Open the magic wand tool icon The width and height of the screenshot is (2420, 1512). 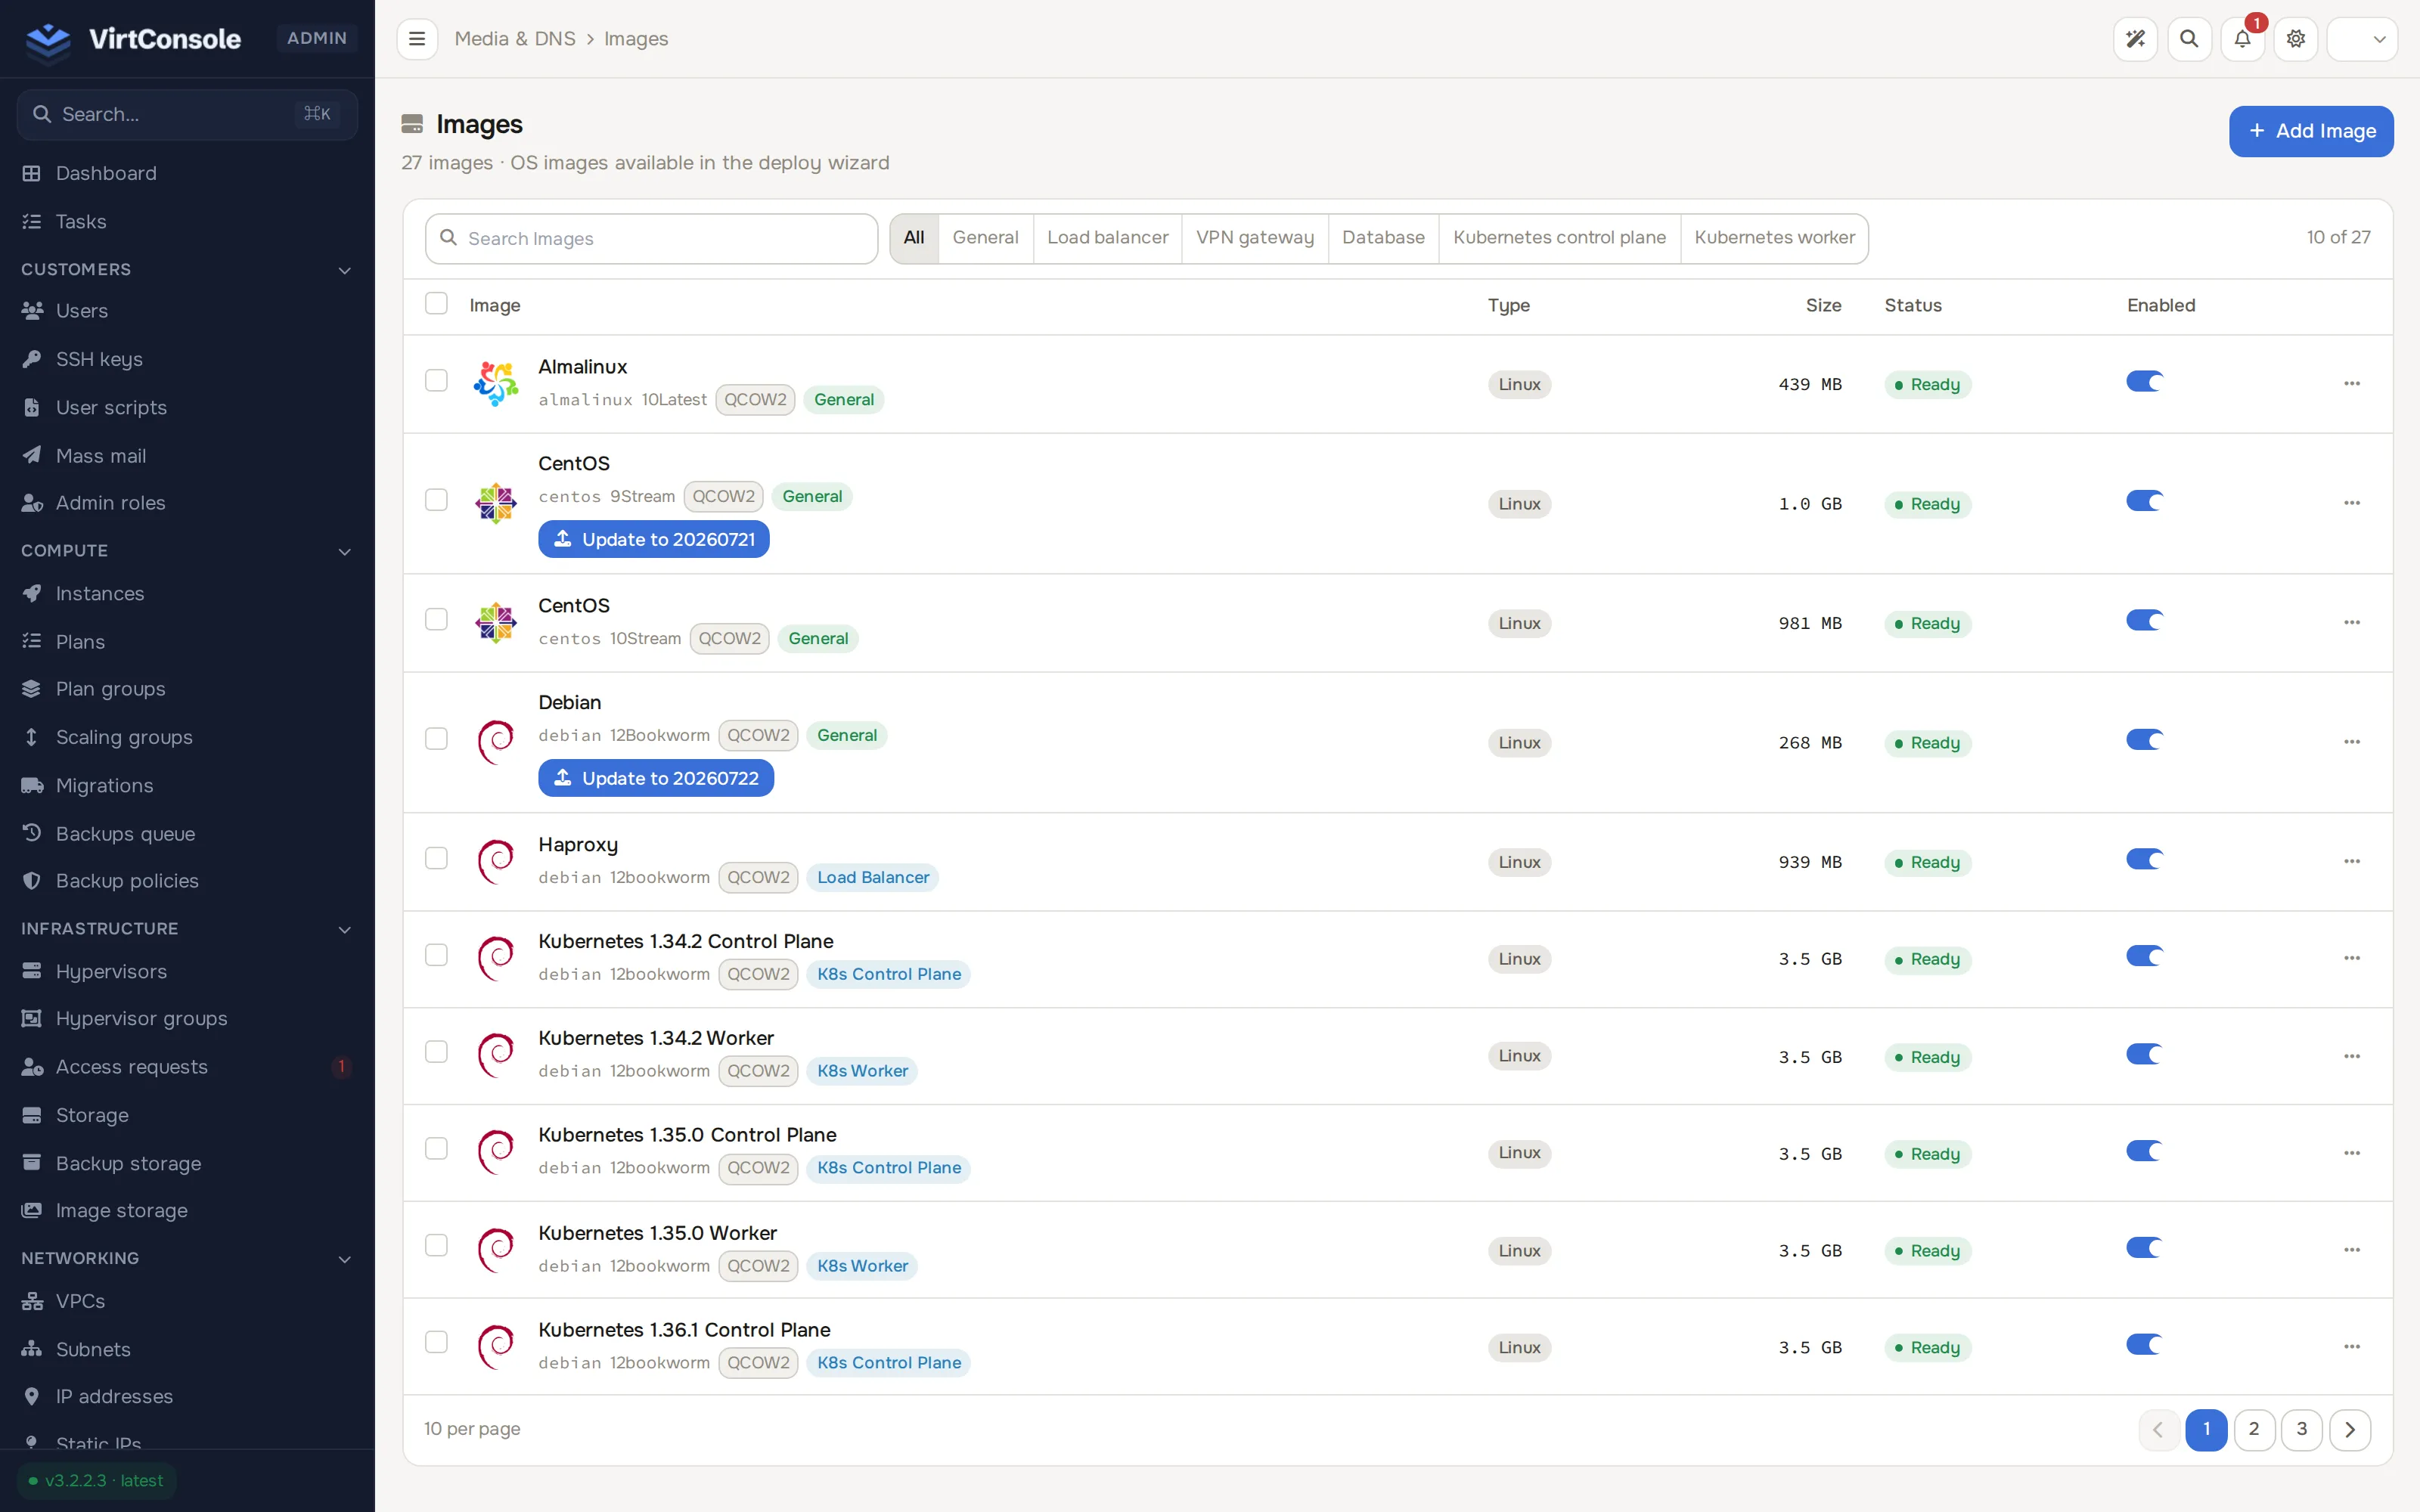2135,39
